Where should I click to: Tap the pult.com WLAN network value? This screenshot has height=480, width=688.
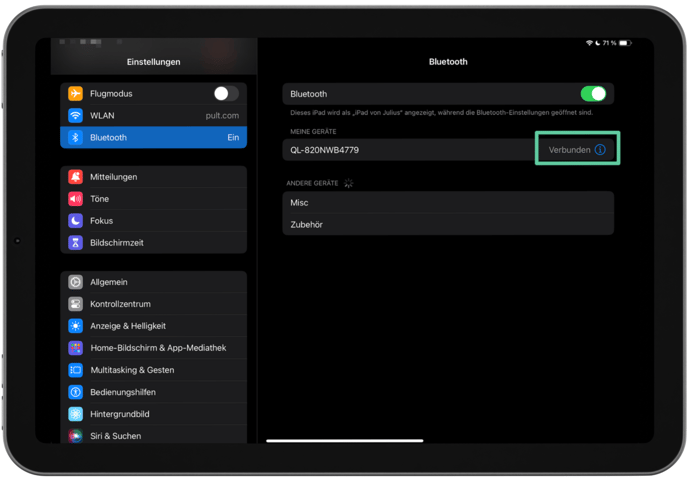[x=222, y=115]
